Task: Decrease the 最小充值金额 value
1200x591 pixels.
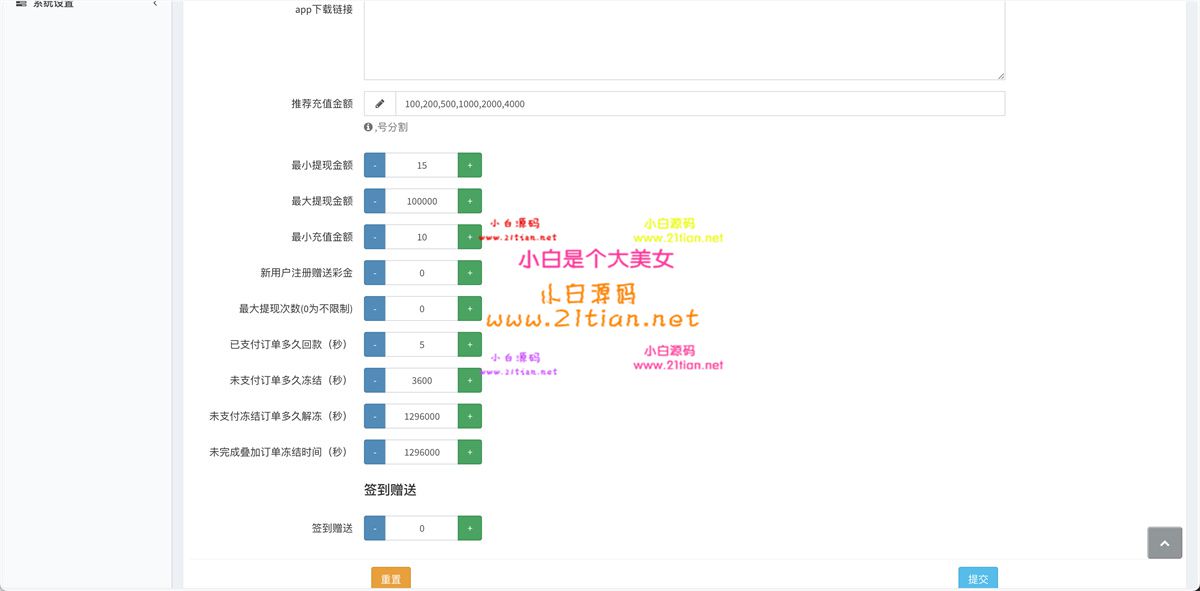Action: pyautogui.click(x=375, y=237)
